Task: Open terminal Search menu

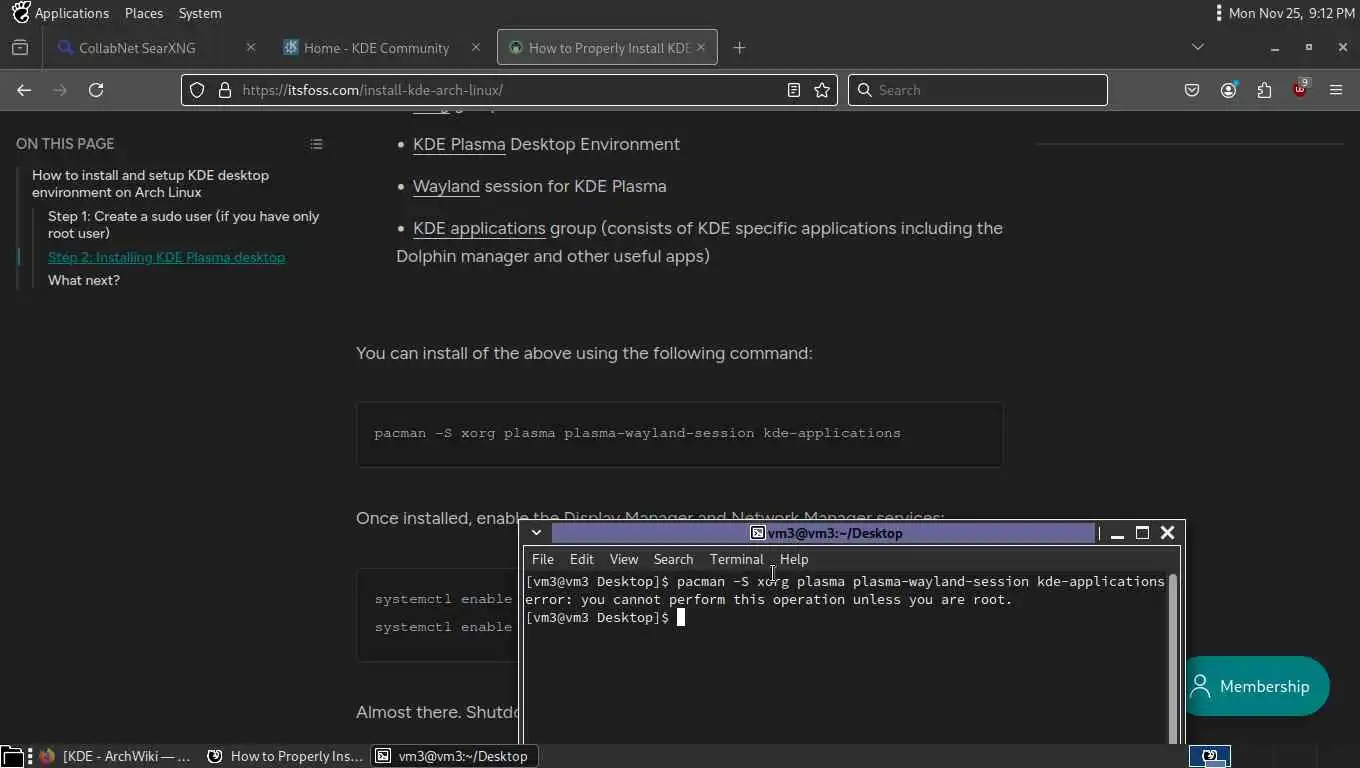Action: pos(673,559)
